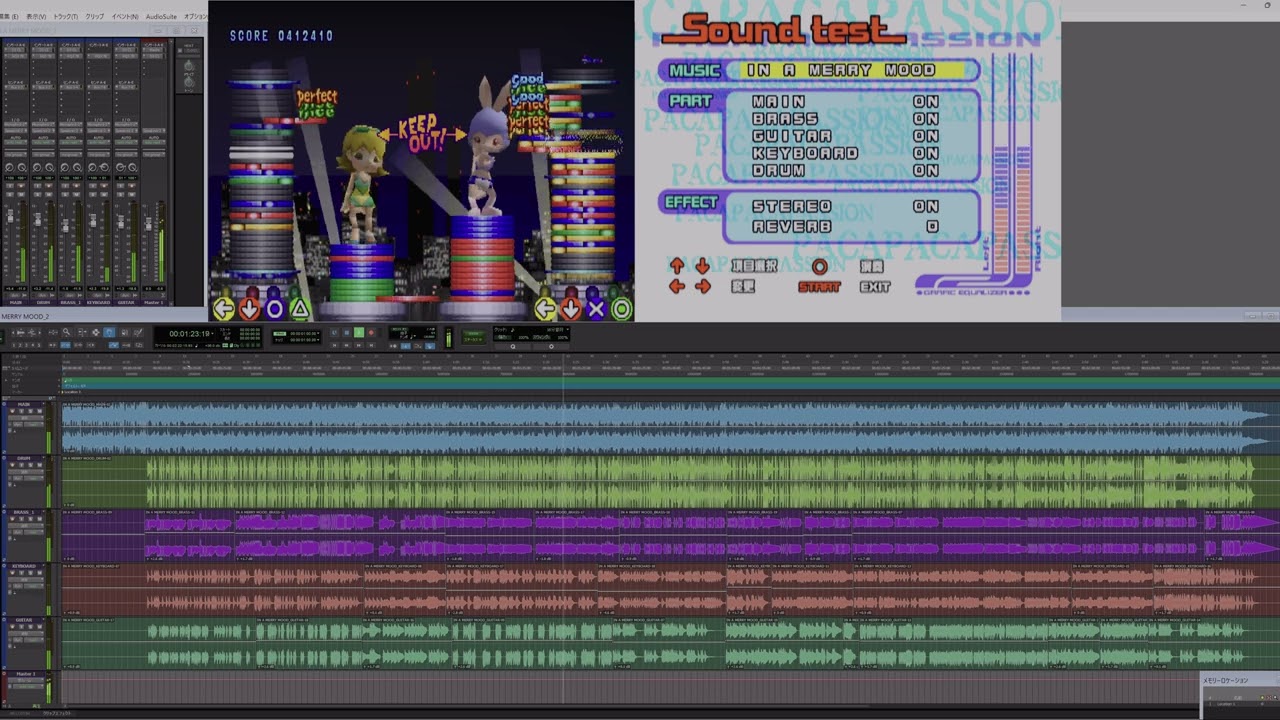1280x720 pixels.
Task: Record-enable the BRASS_1 track in edit window
Action: [12, 519]
